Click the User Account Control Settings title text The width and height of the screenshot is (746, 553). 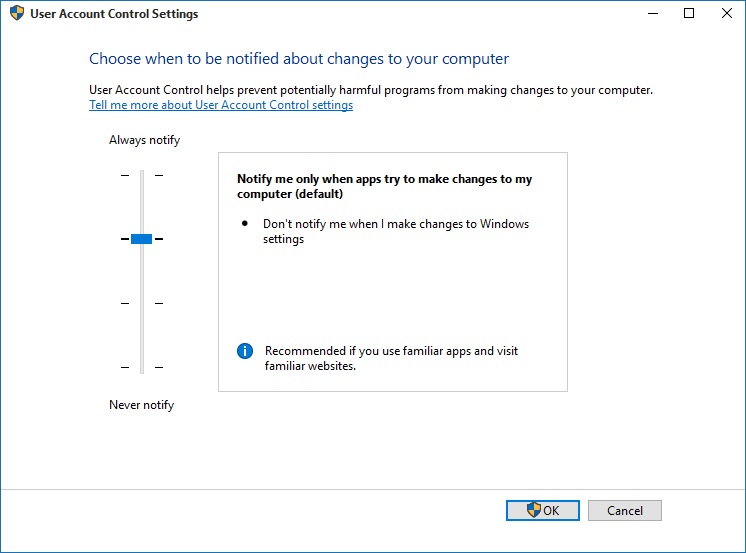coord(114,14)
